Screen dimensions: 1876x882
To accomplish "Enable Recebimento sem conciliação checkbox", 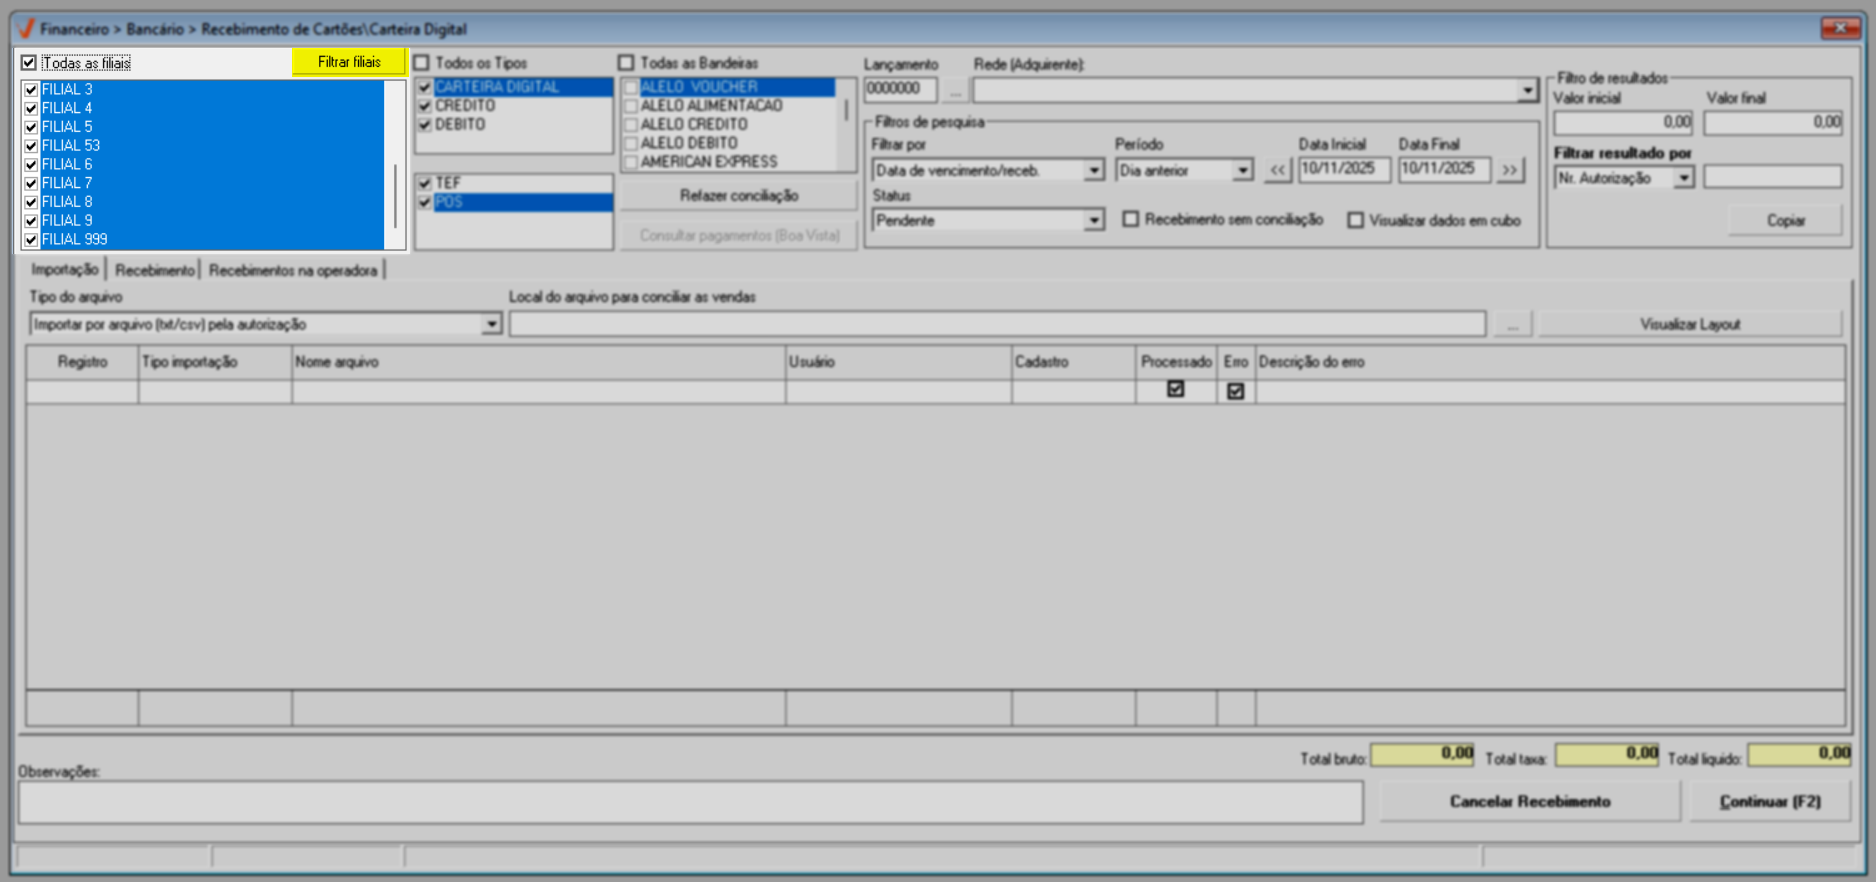I will [x=1131, y=219].
